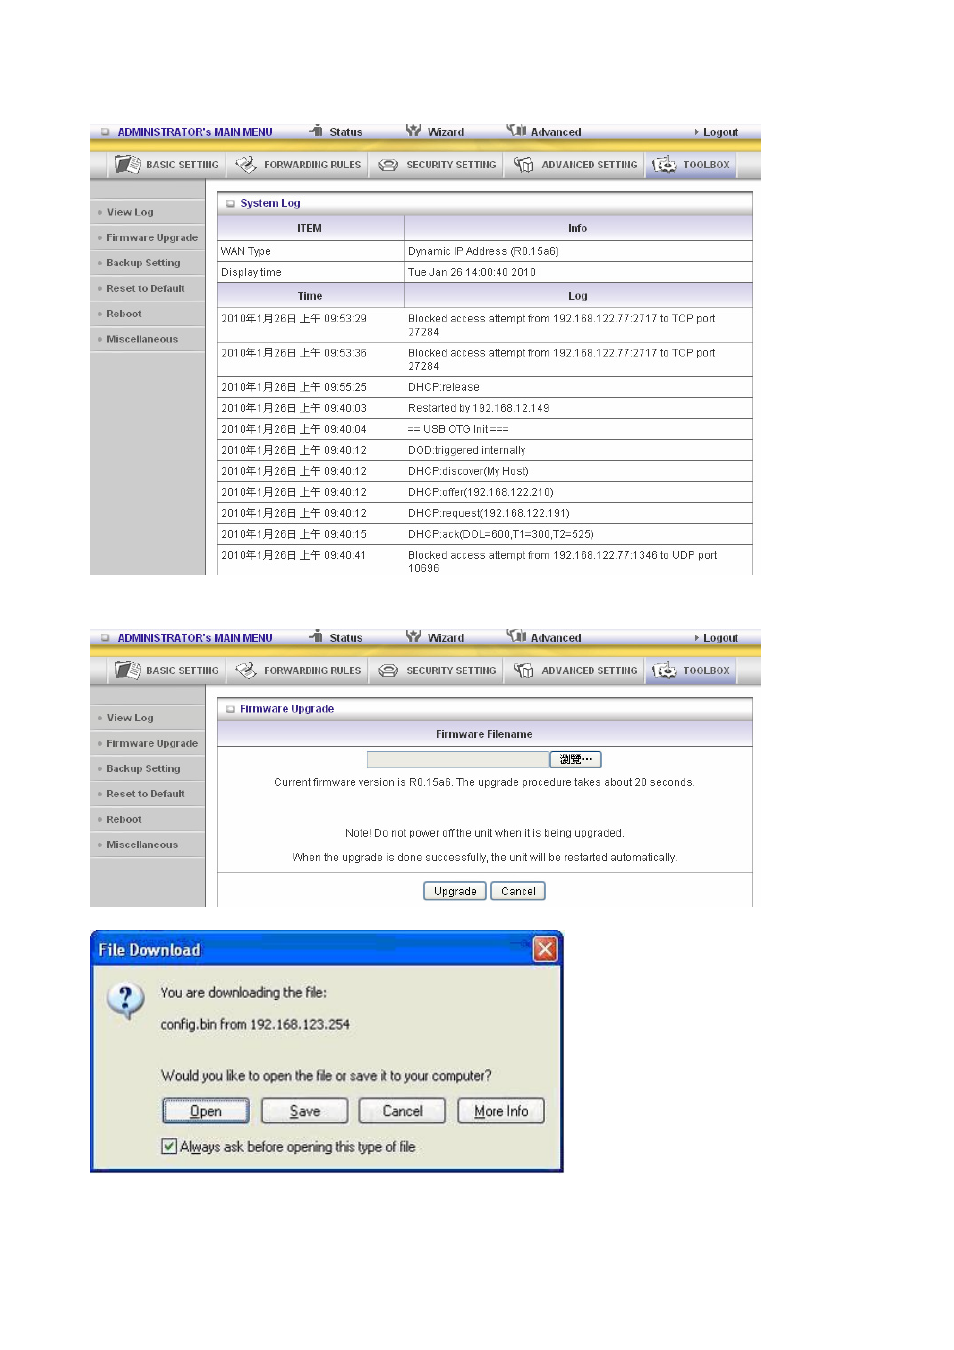Select Status in Firmware Upgrade panel header
Screen dimensions: 954x1350
[336, 637]
